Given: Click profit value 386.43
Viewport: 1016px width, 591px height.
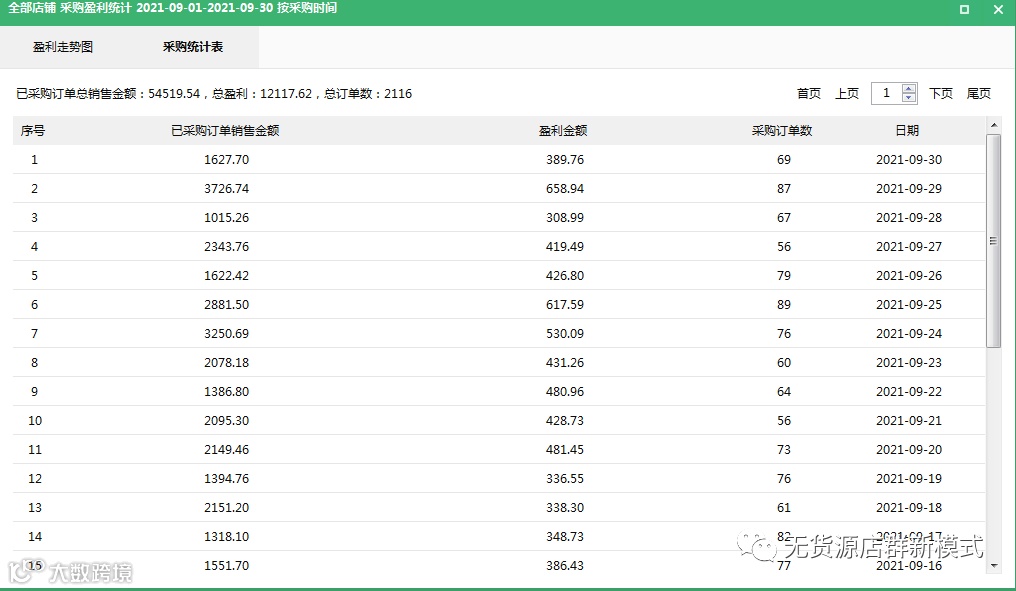Looking at the screenshot, I should [564, 566].
